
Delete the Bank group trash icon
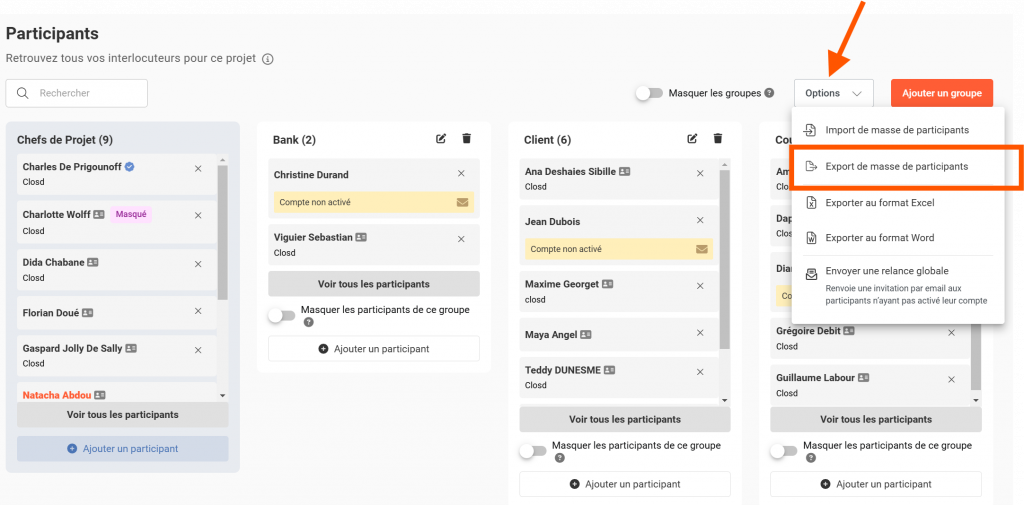point(466,139)
